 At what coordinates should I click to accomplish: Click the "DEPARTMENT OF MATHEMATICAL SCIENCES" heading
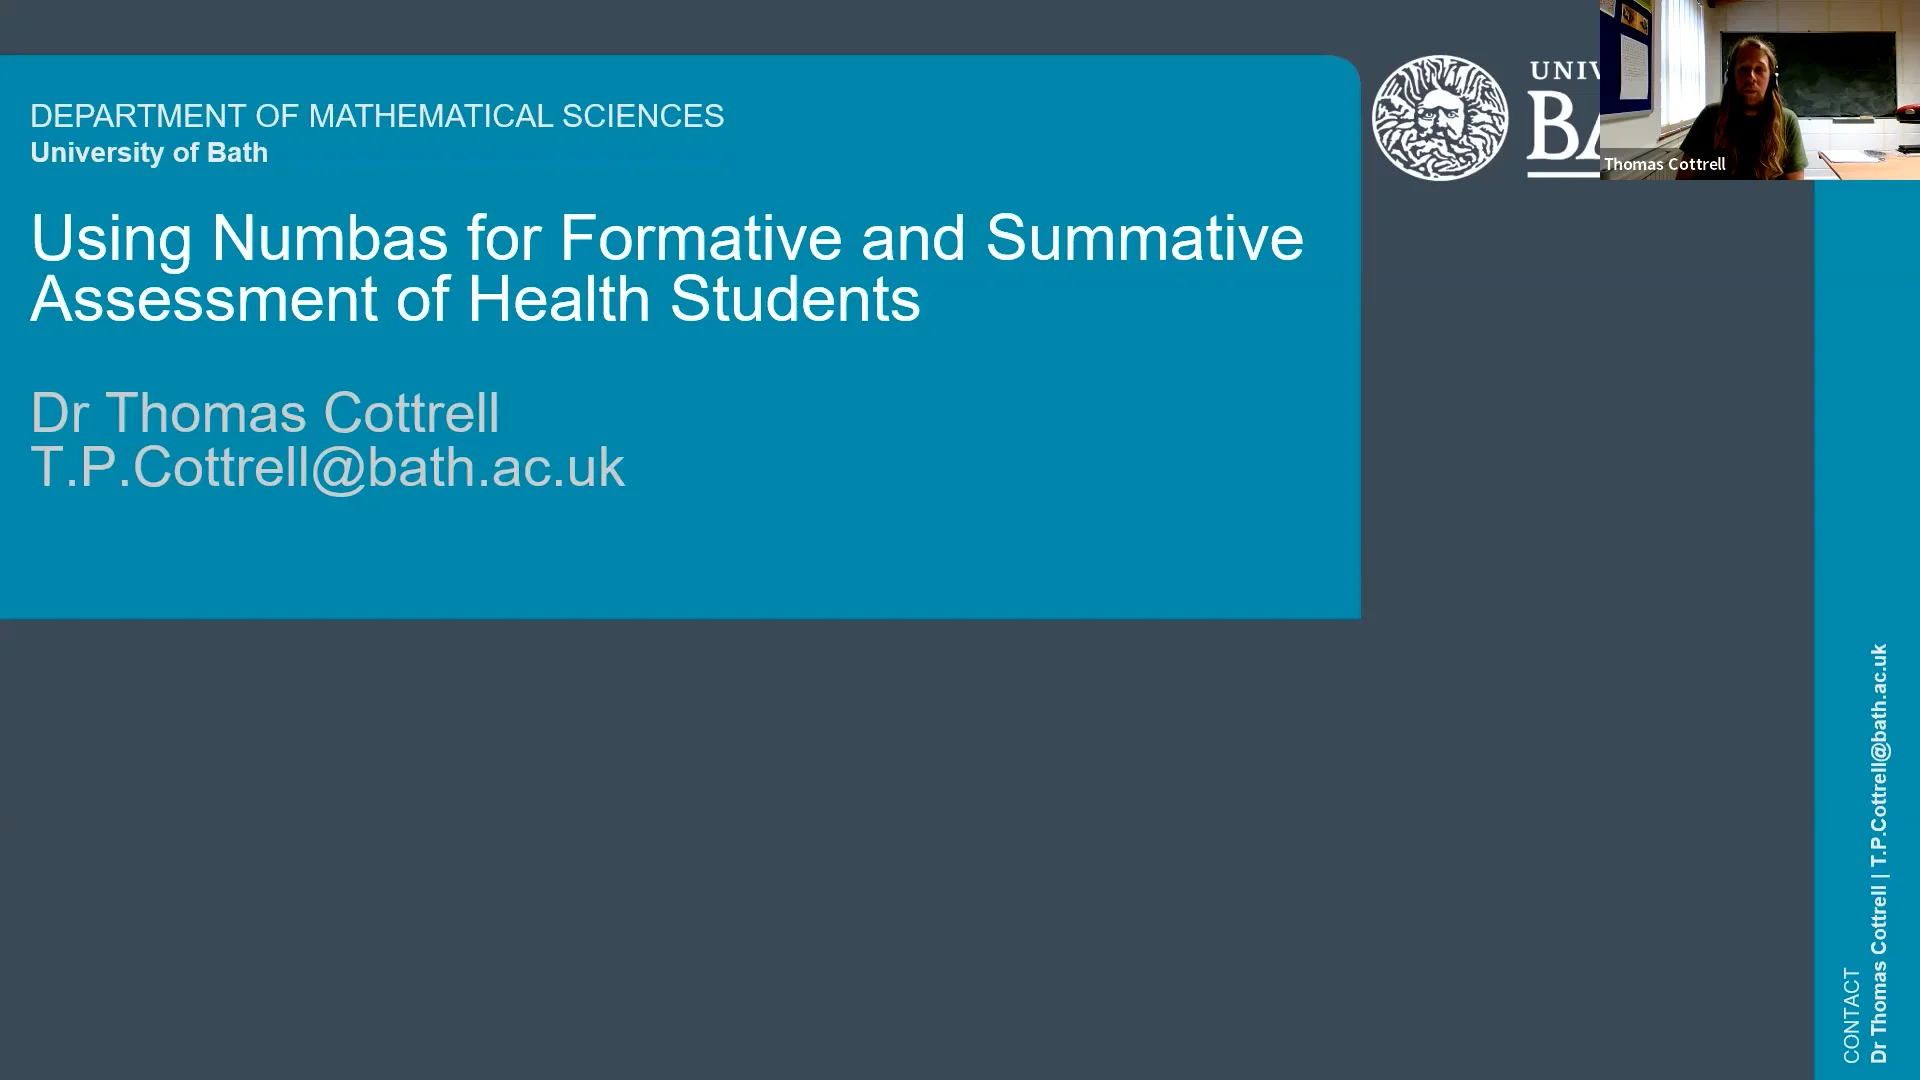pos(377,116)
